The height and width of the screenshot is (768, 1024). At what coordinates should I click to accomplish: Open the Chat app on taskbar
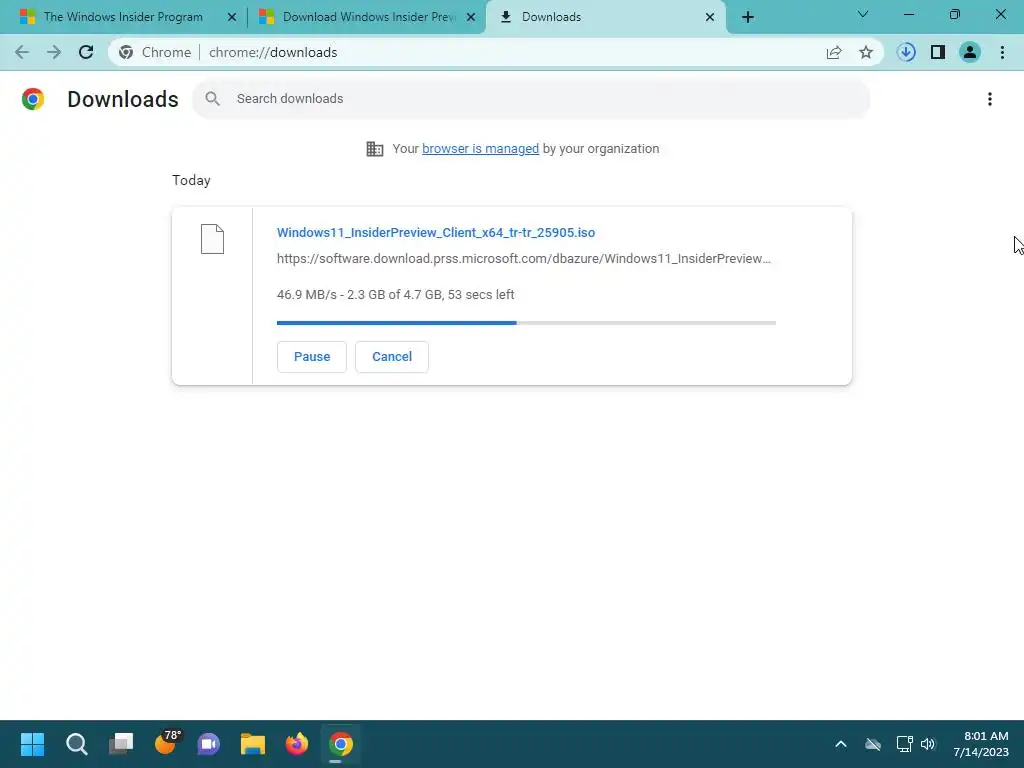(x=209, y=744)
